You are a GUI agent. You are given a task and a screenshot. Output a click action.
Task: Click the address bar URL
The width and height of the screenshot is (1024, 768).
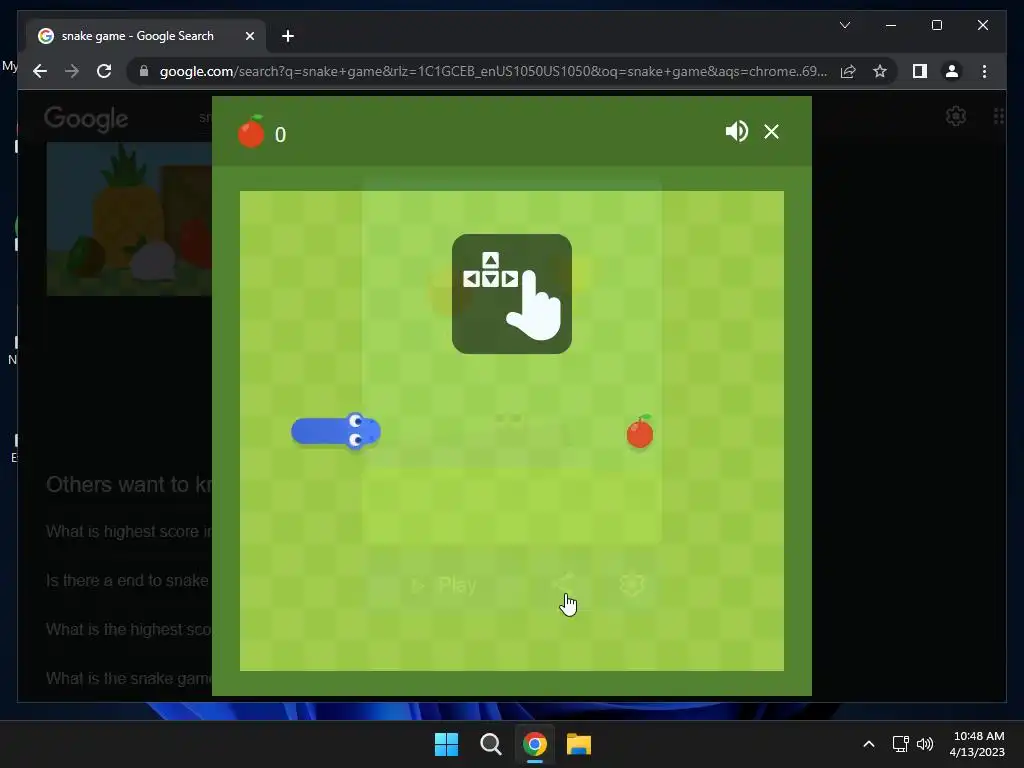(493, 71)
